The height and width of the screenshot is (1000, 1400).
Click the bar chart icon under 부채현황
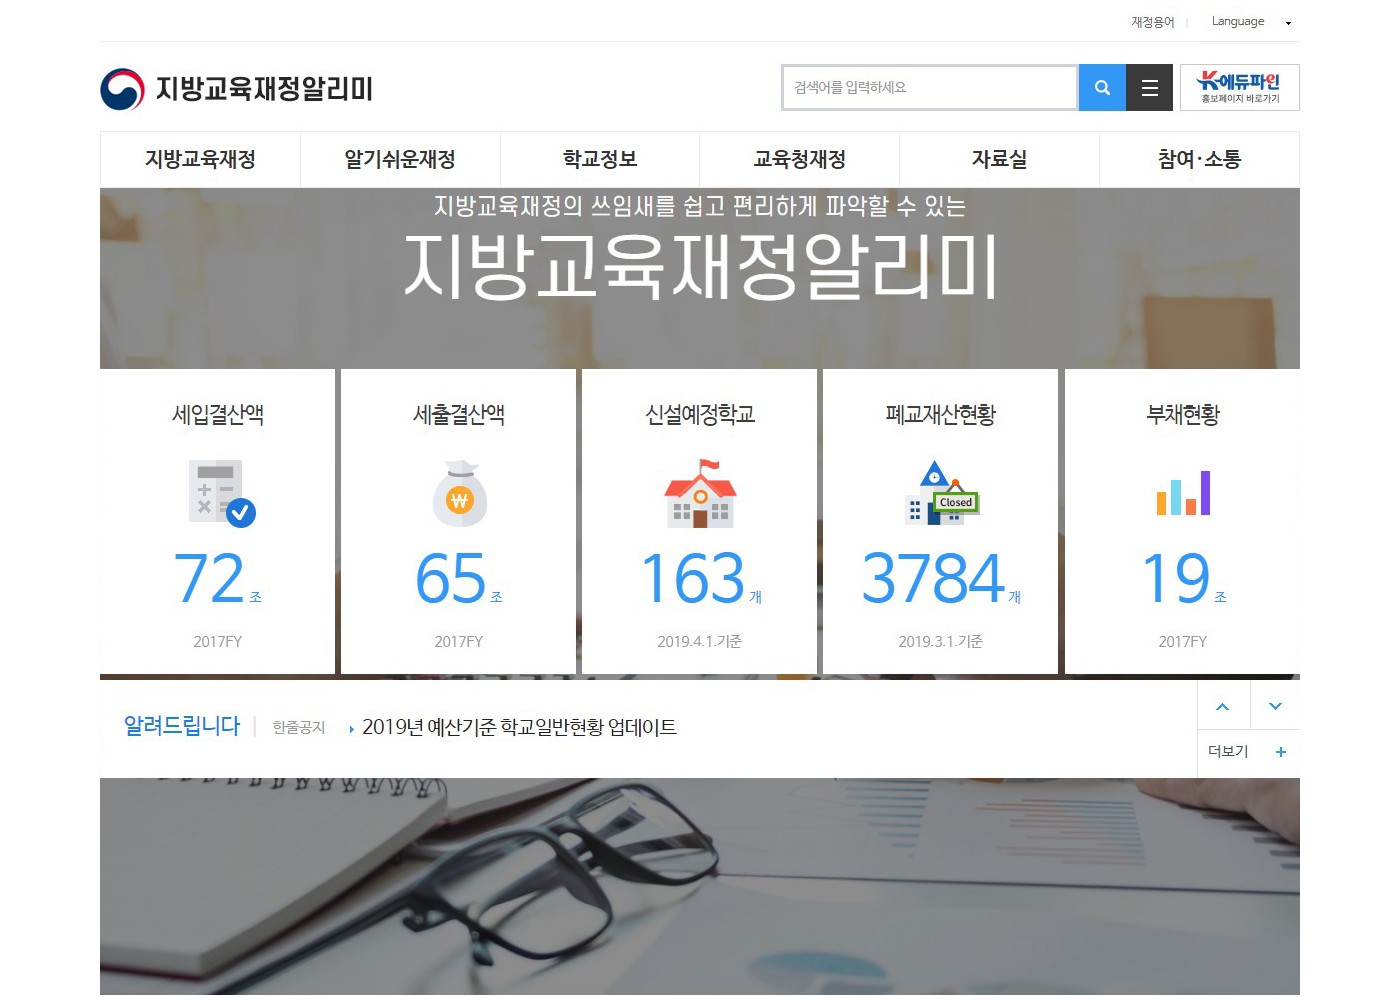pyautogui.click(x=1183, y=494)
